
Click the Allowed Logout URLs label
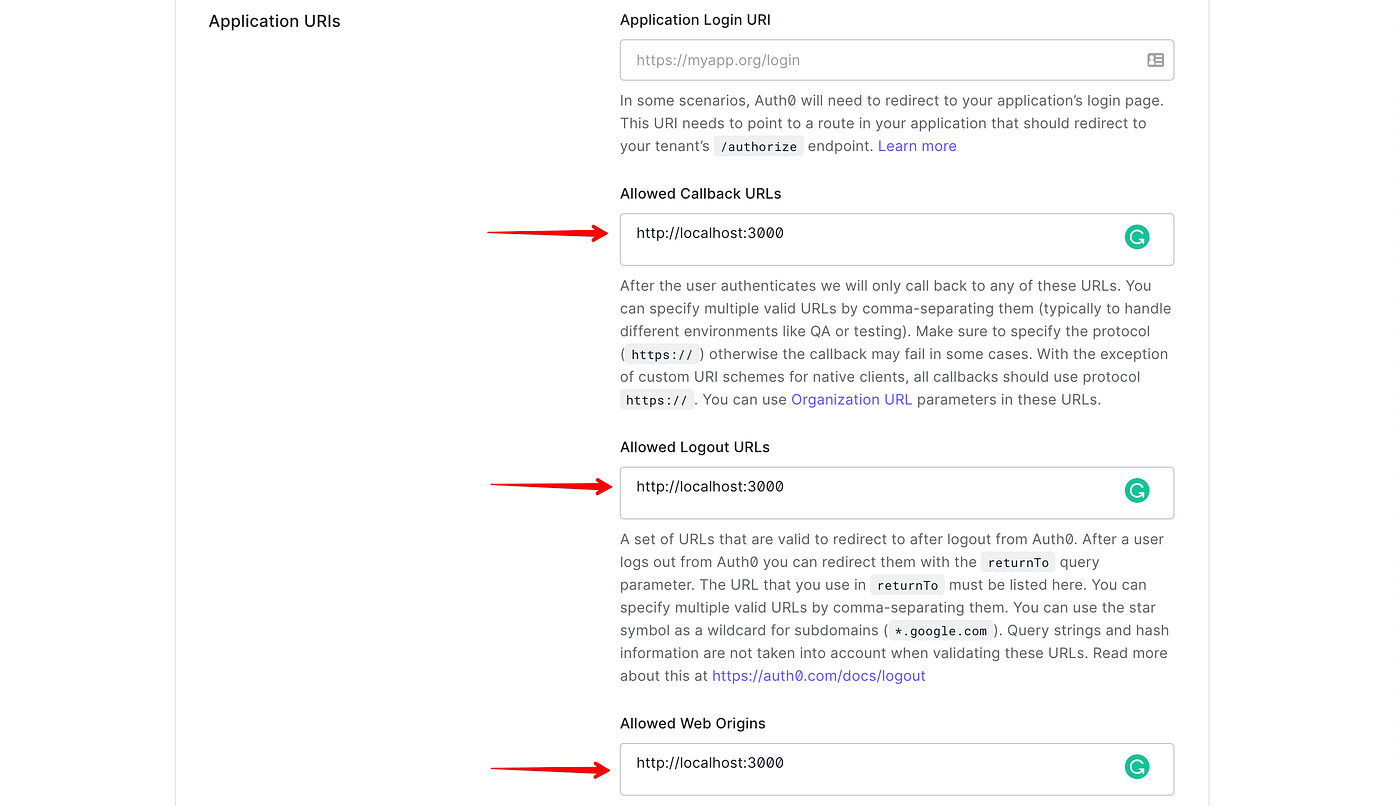coord(695,446)
